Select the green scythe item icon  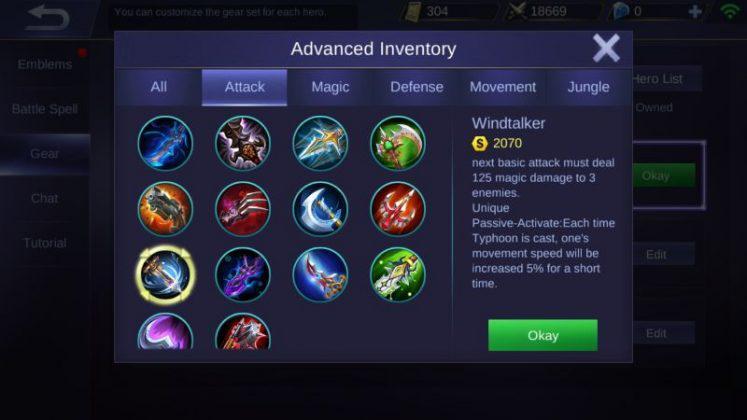pyautogui.click(x=398, y=143)
